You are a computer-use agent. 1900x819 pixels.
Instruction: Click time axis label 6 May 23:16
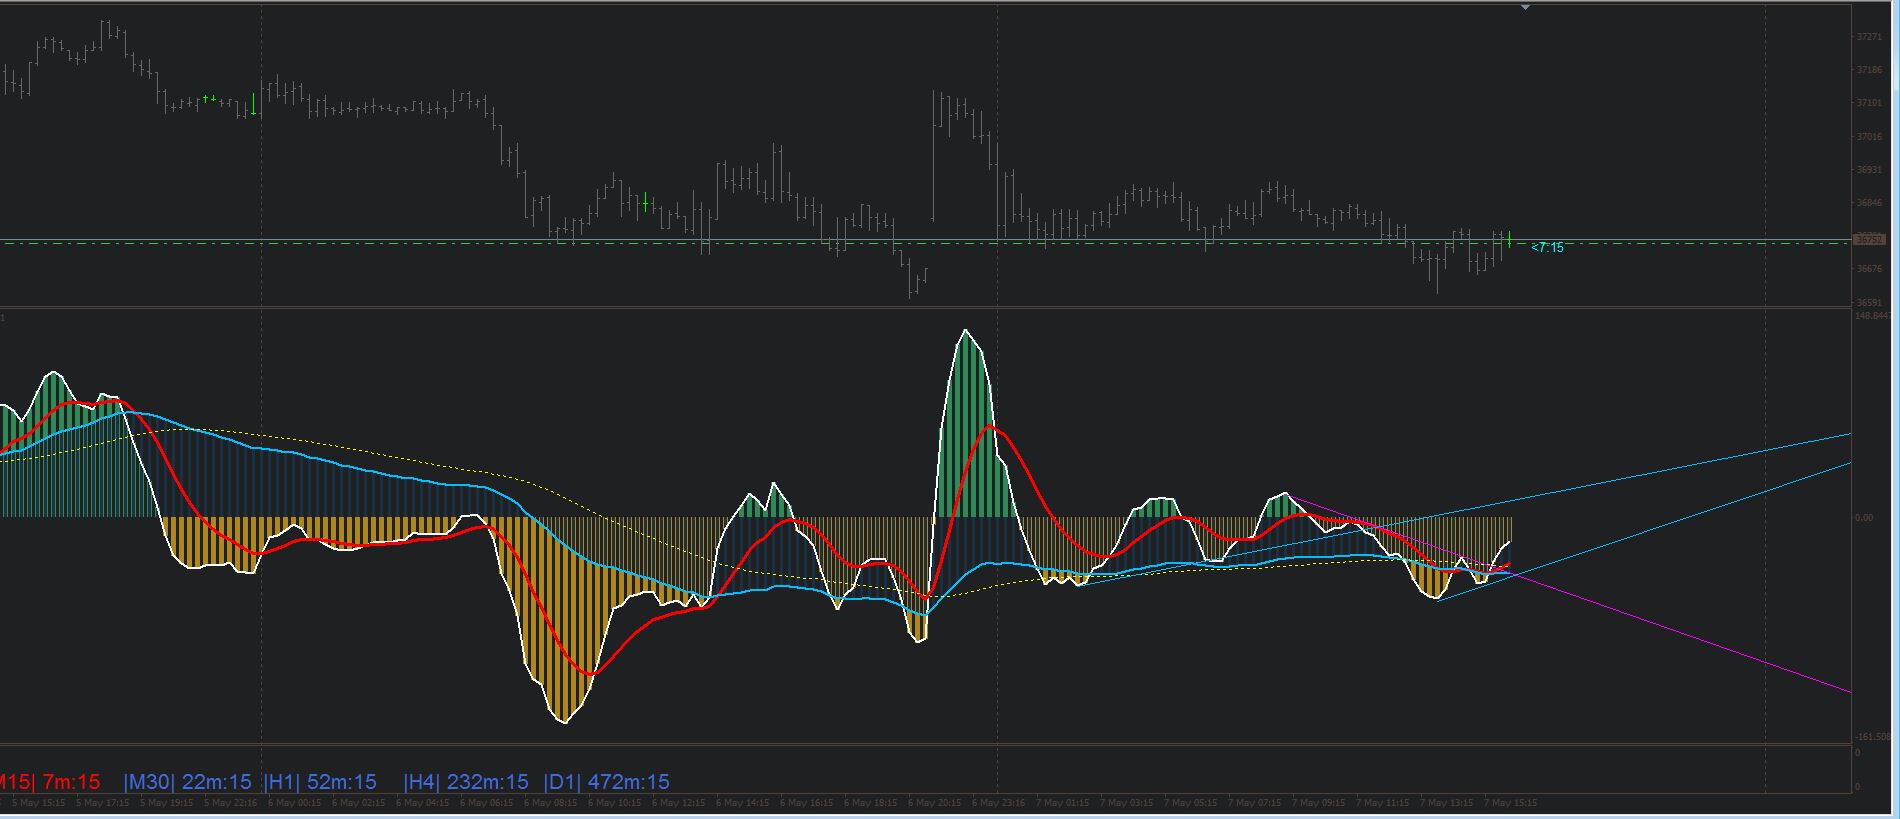coord(998,803)
